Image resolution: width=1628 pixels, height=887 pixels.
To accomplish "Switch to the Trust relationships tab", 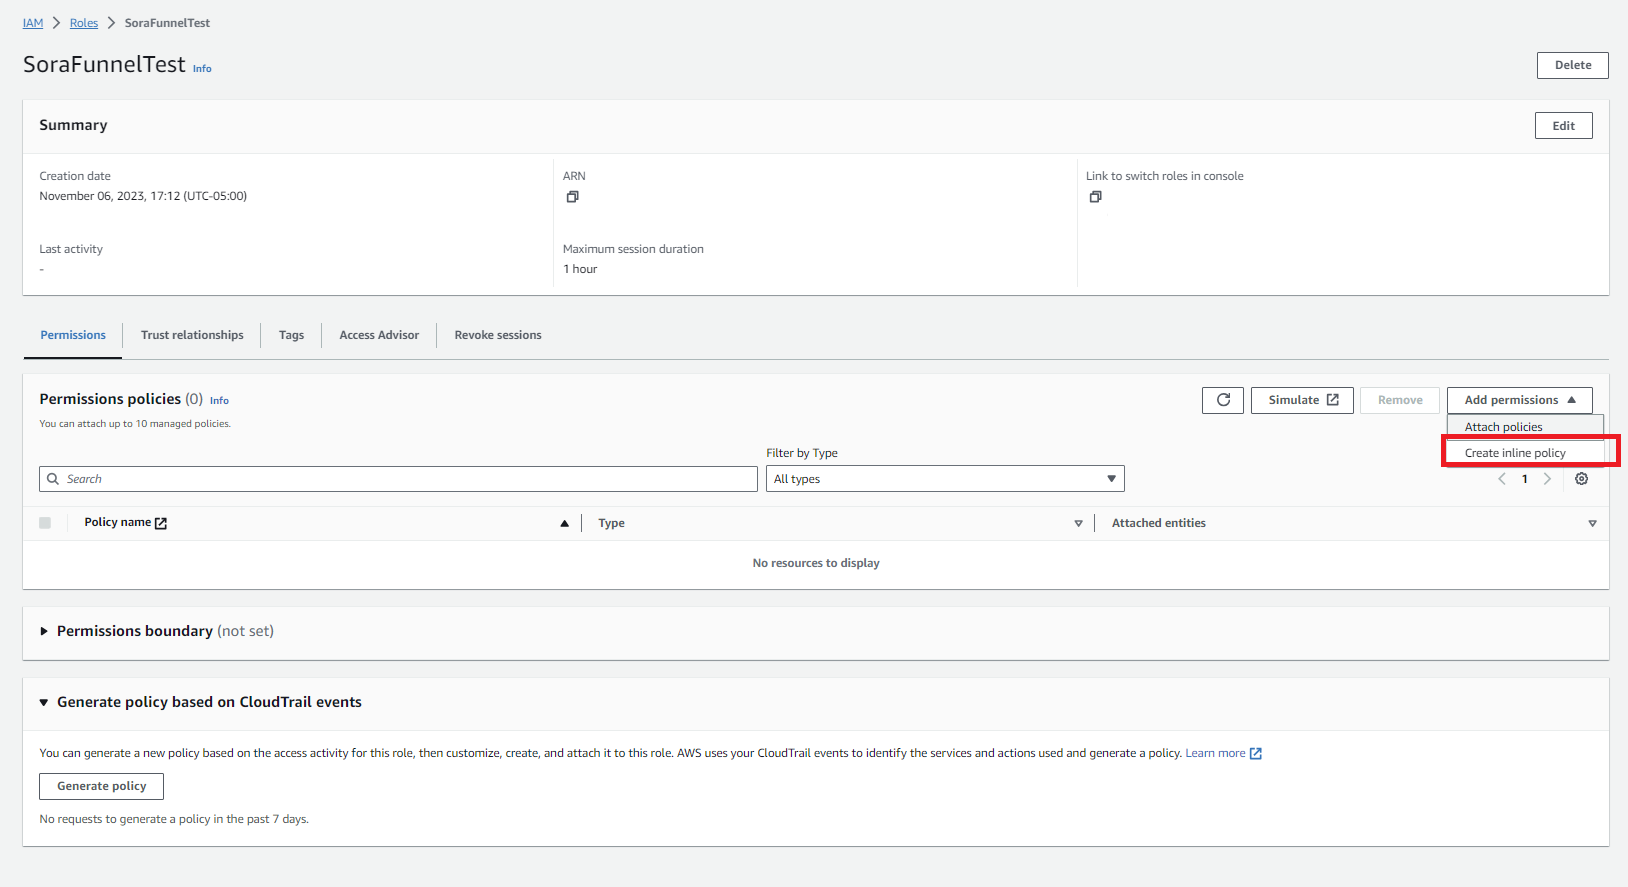I will [192, 335].
